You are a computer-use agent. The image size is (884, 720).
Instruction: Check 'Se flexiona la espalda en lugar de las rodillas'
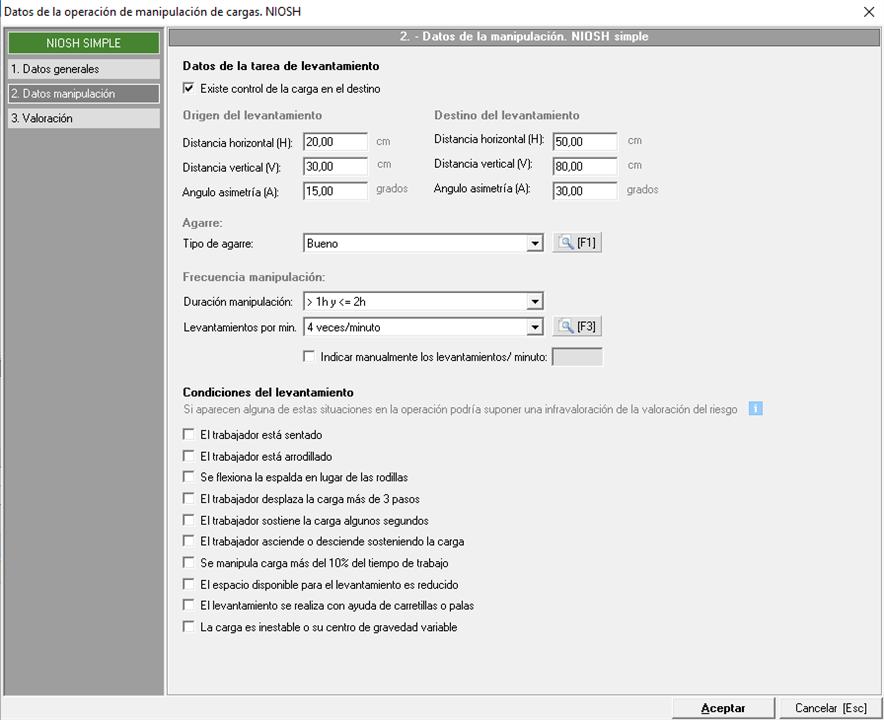click(189, 477)
